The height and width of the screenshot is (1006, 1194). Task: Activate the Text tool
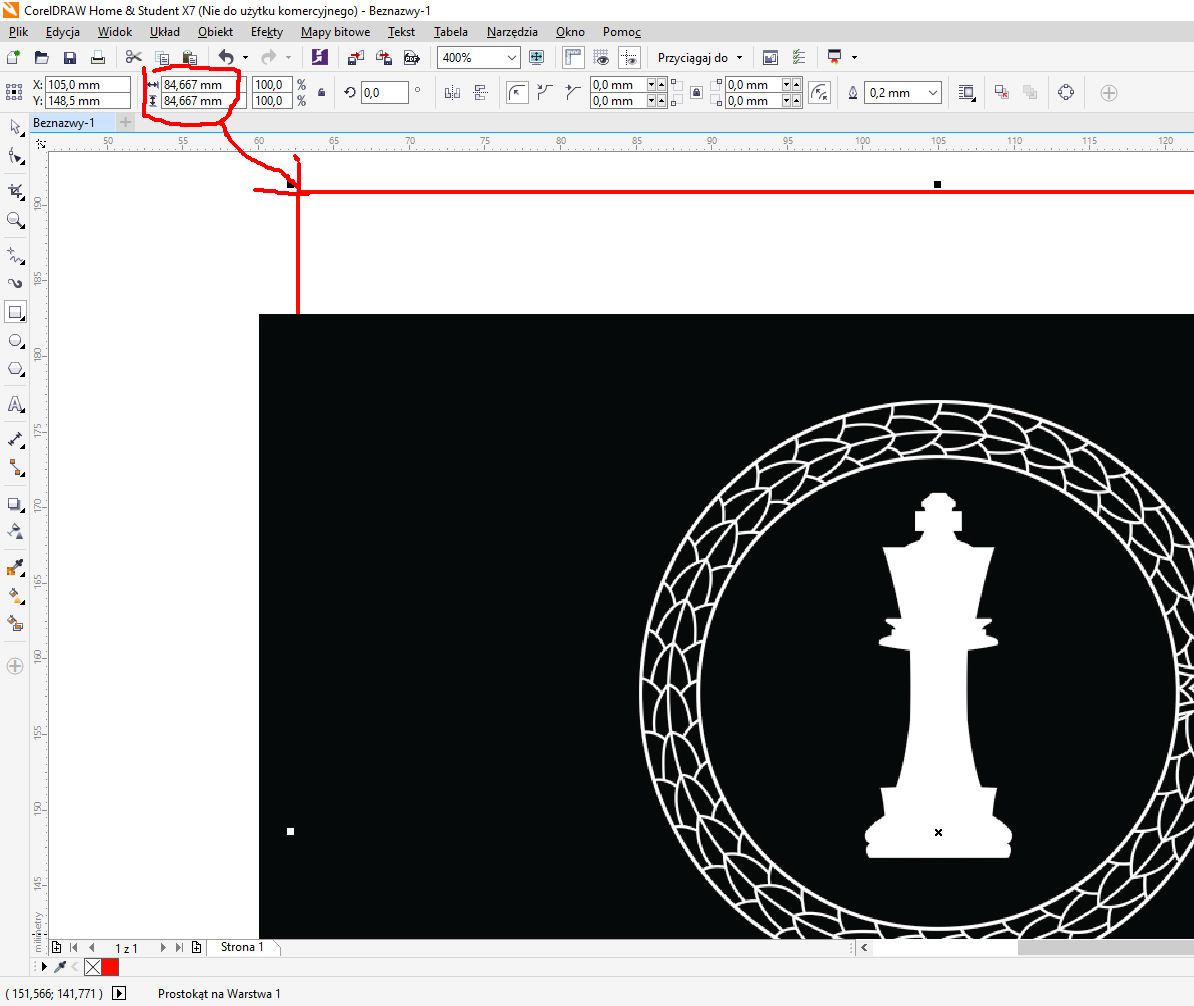coord(15,405)
